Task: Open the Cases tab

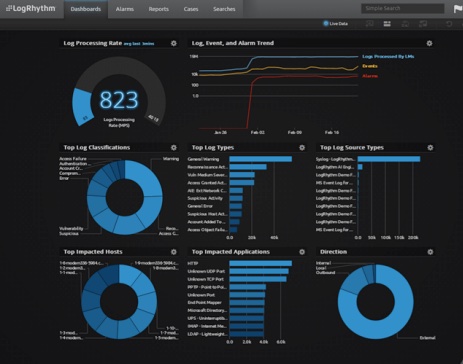Action: pos(191,9)
